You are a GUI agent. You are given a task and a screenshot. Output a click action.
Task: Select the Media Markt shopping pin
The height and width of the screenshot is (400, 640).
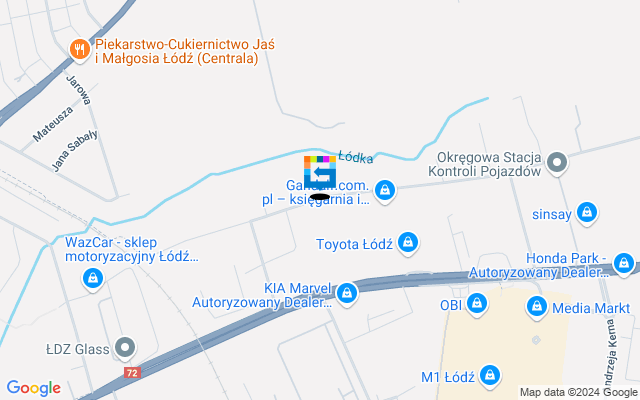click(x=537, y=307)
